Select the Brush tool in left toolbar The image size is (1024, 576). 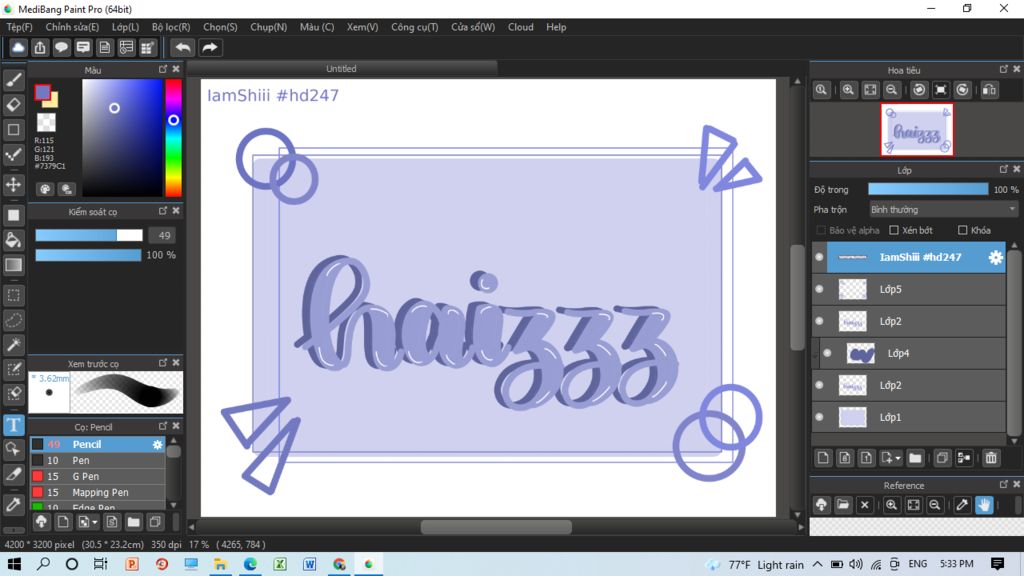(x=13, y=80)
